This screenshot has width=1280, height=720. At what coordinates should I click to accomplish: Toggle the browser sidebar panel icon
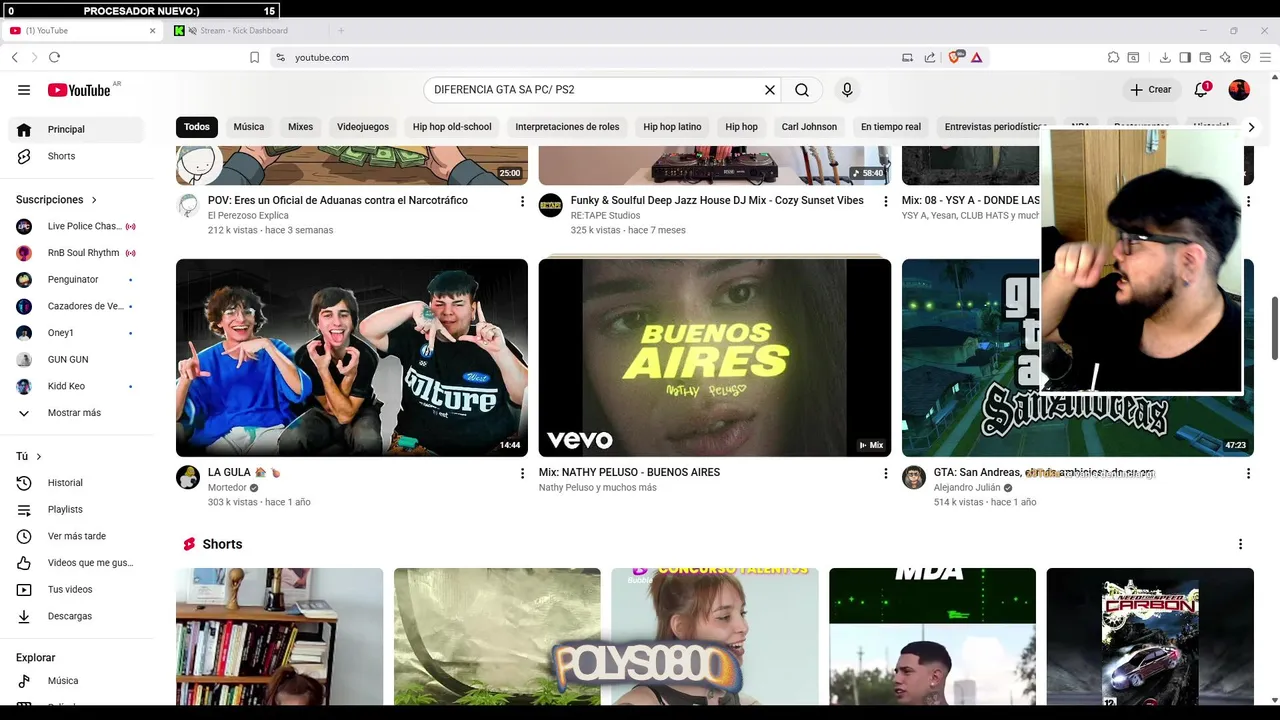(1185, 57)
